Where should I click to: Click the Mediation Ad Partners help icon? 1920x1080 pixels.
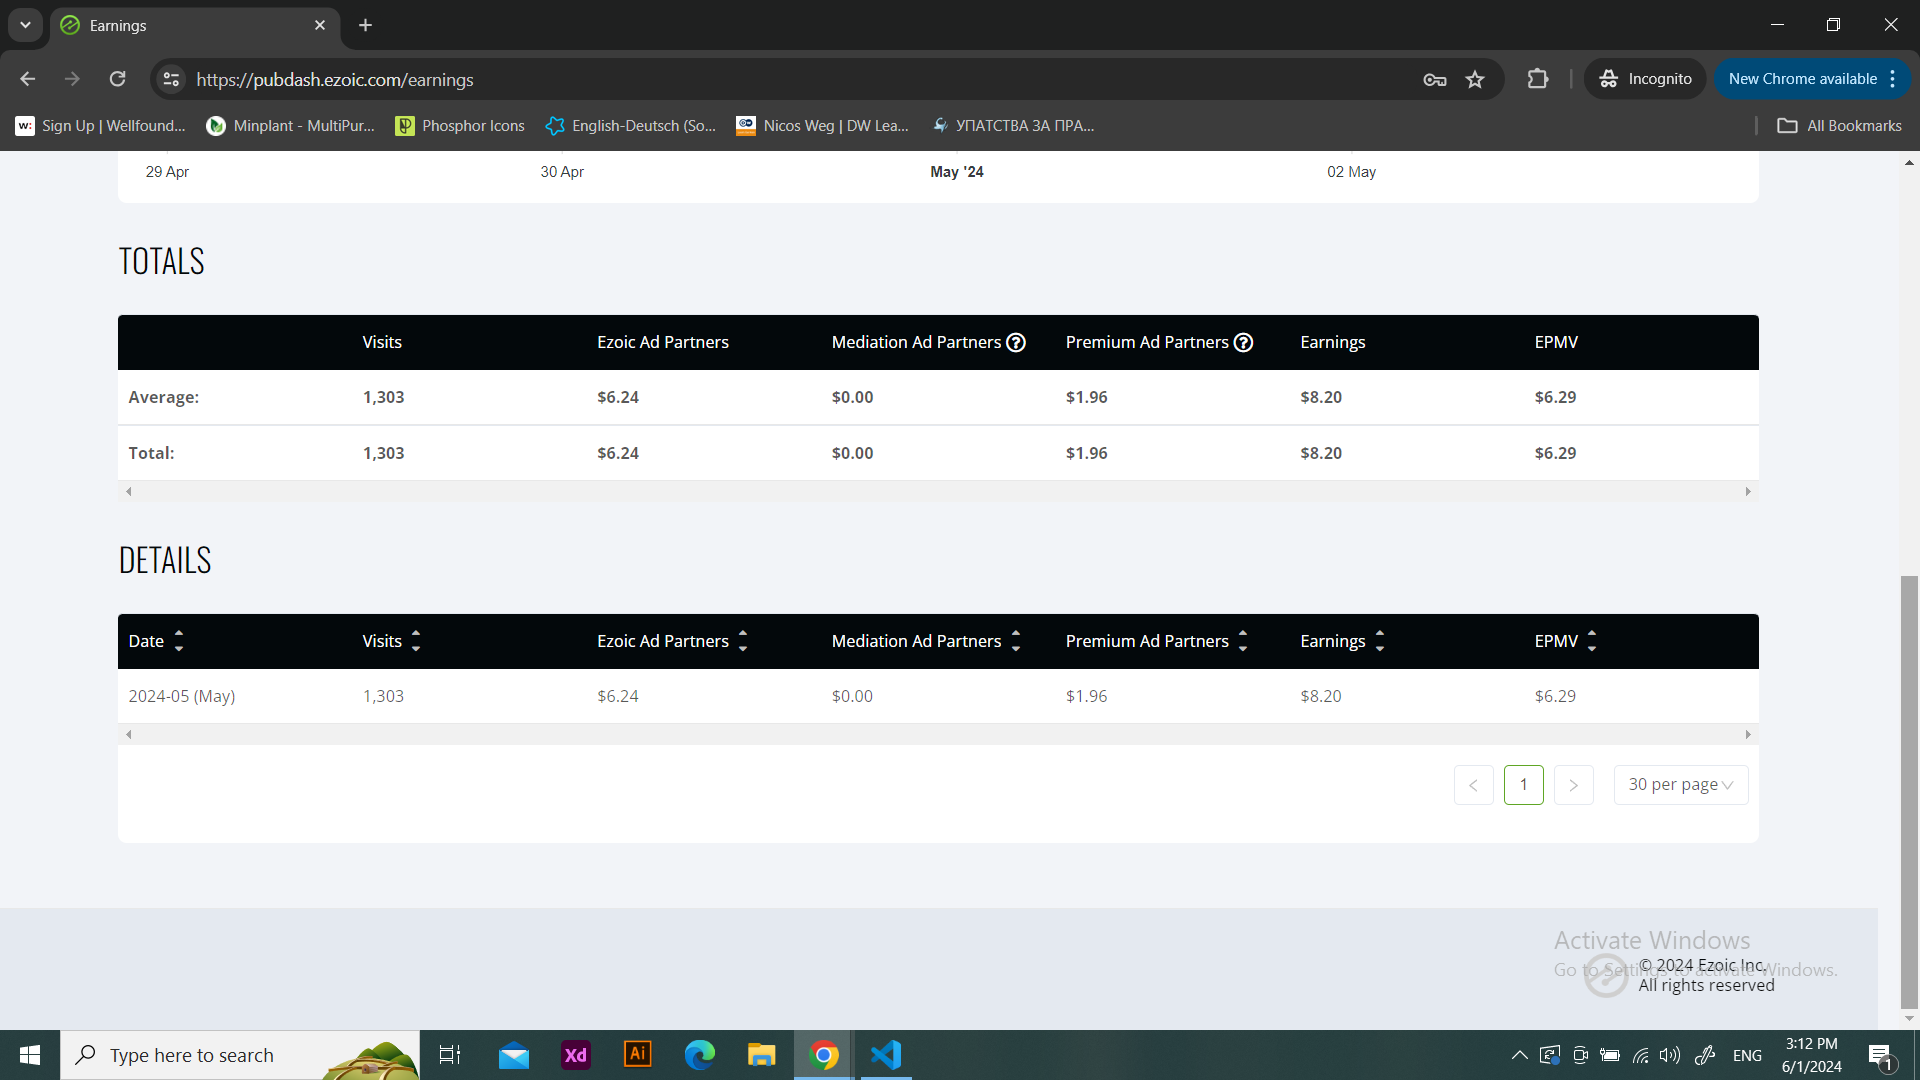pos(1016,343)
